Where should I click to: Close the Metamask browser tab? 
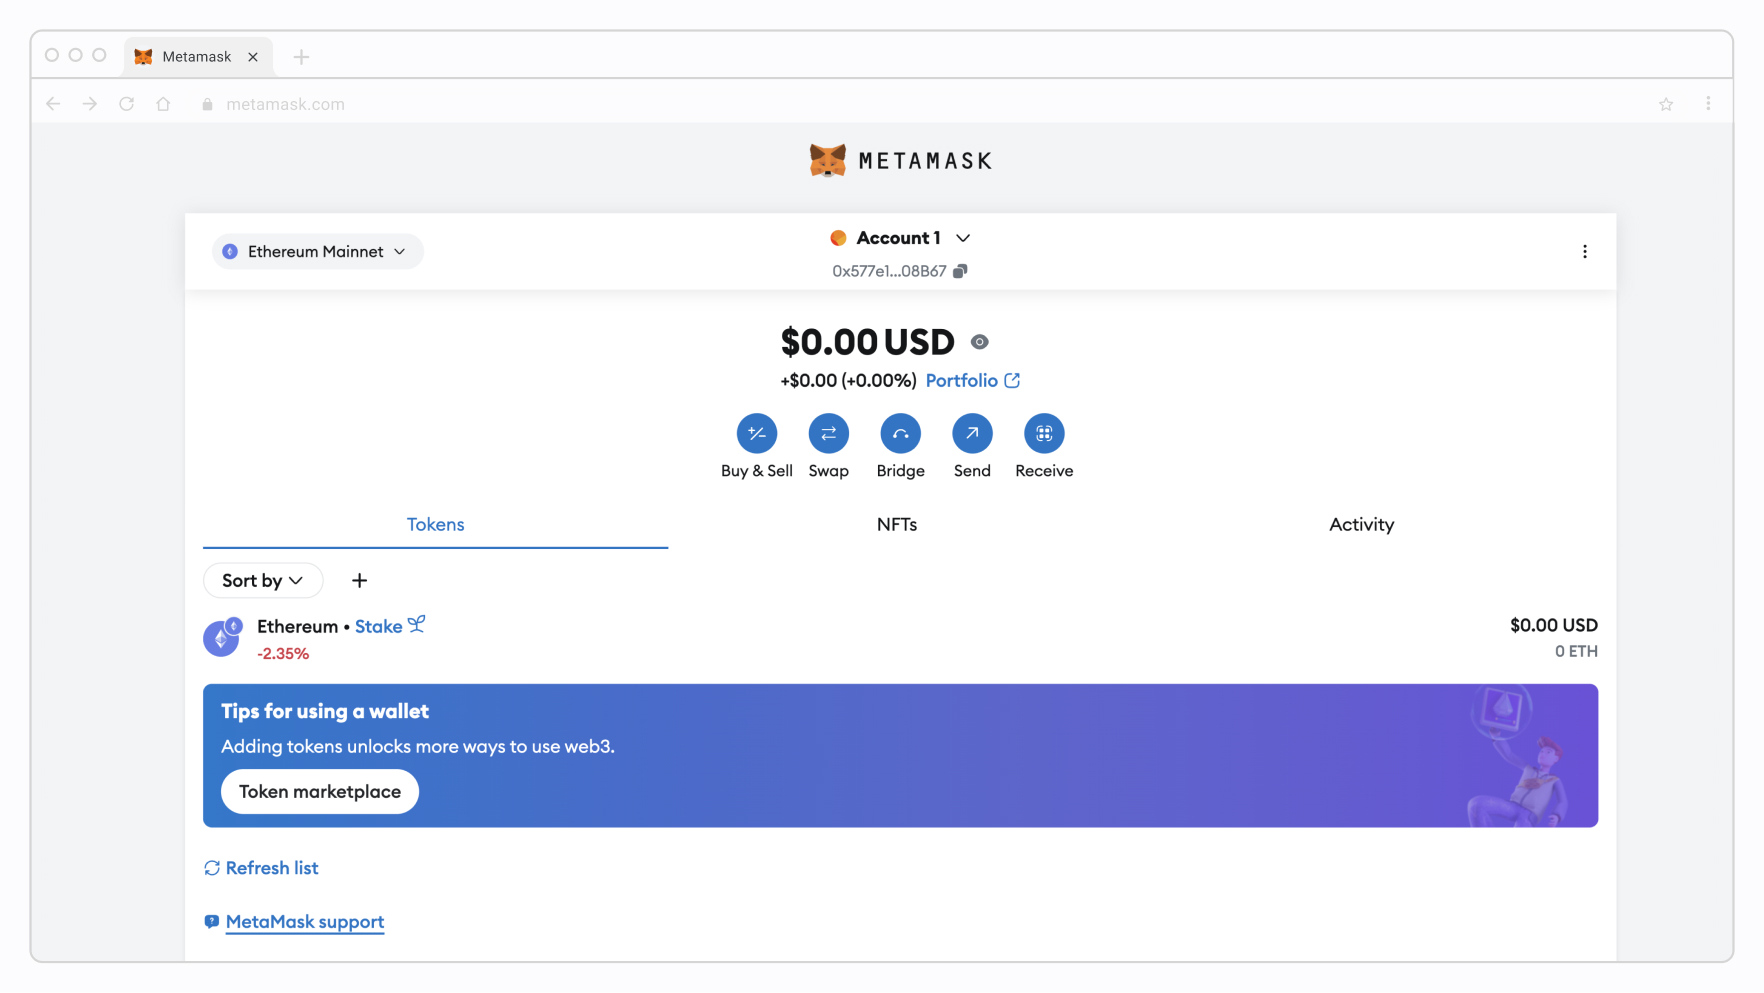click(253, 57)
